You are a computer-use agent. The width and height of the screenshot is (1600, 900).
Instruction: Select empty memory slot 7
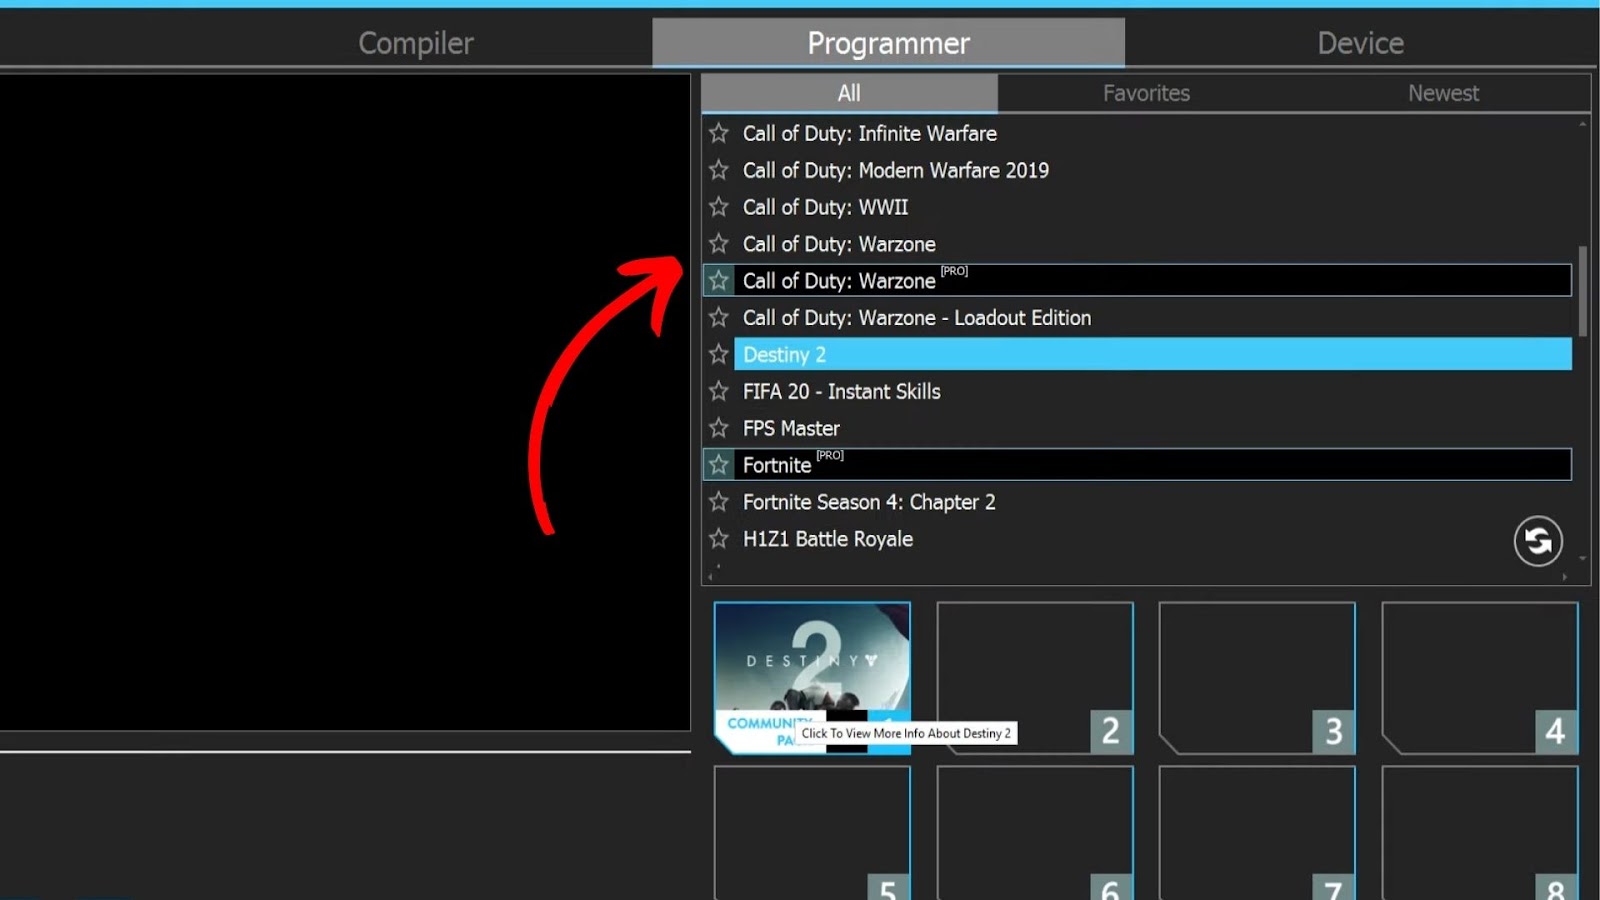click(x=1257, y=833)
